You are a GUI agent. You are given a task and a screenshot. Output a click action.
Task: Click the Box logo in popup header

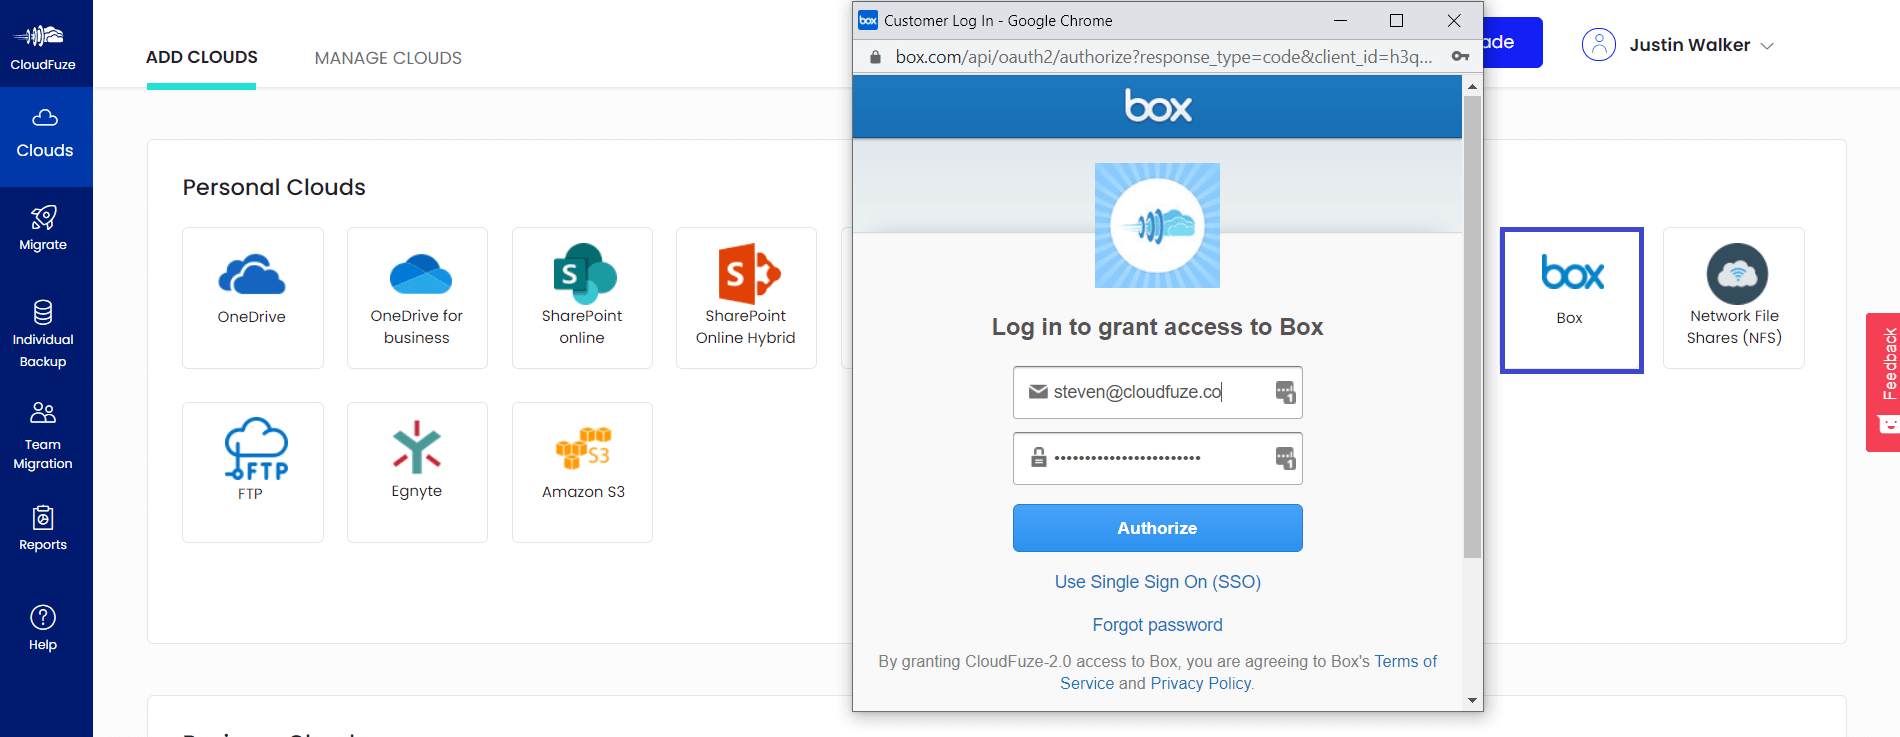[x=1157, y=106]
